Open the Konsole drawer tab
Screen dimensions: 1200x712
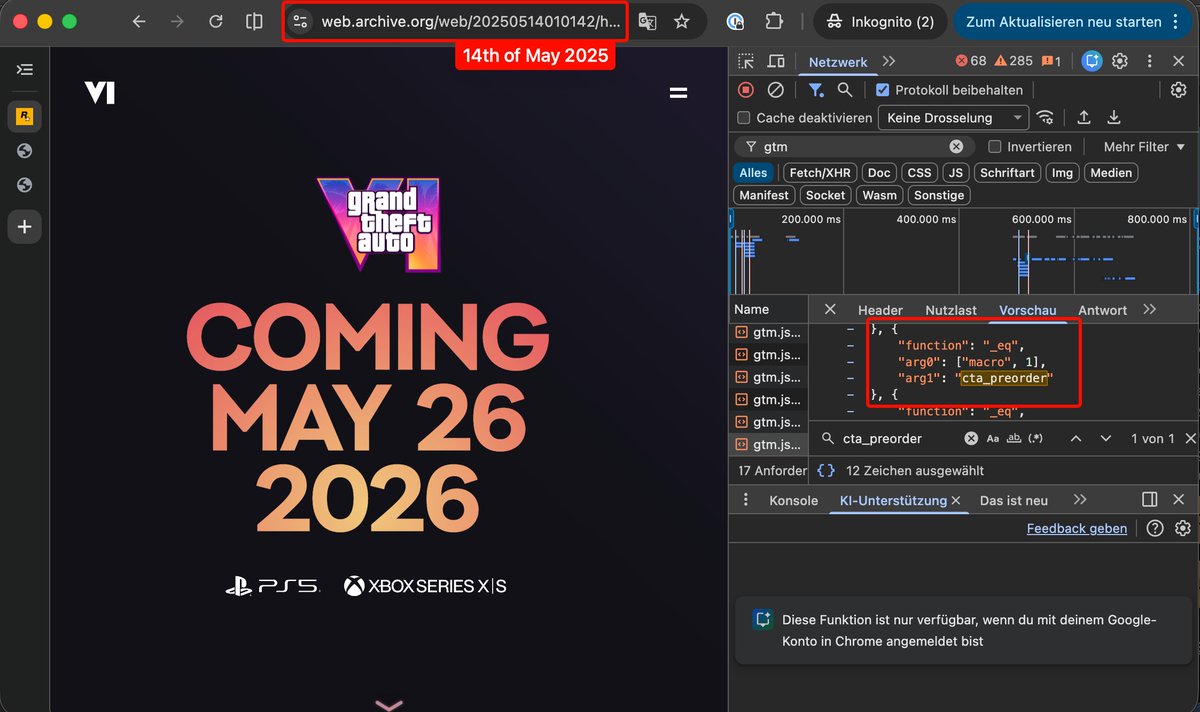tap(793, 500)
